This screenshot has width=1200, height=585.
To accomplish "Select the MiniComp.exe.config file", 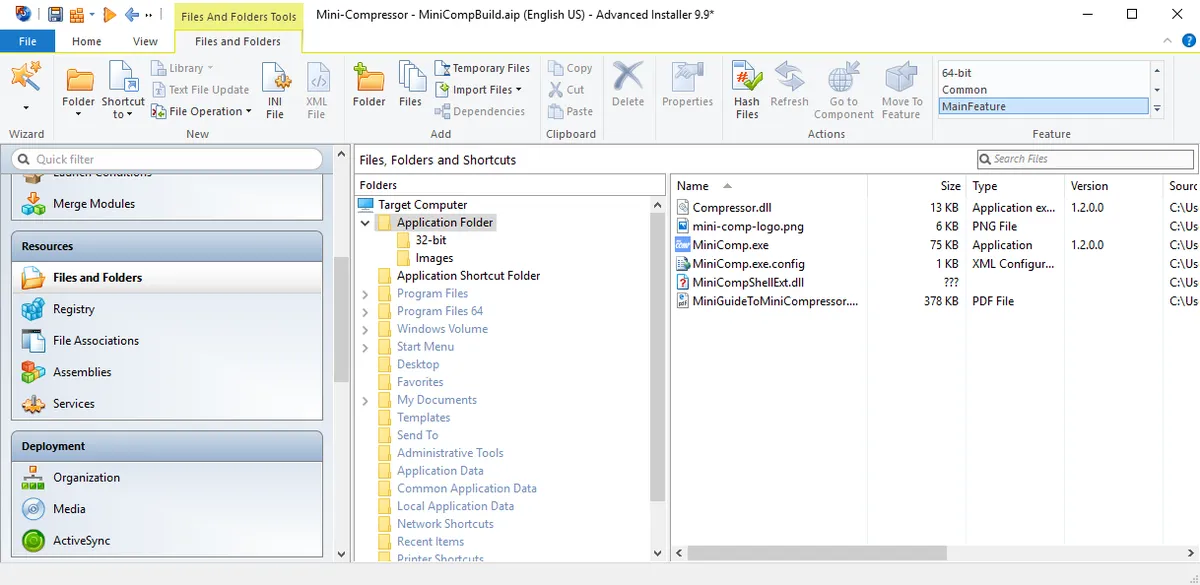I will pyautogui.click(x=740, y=264).
